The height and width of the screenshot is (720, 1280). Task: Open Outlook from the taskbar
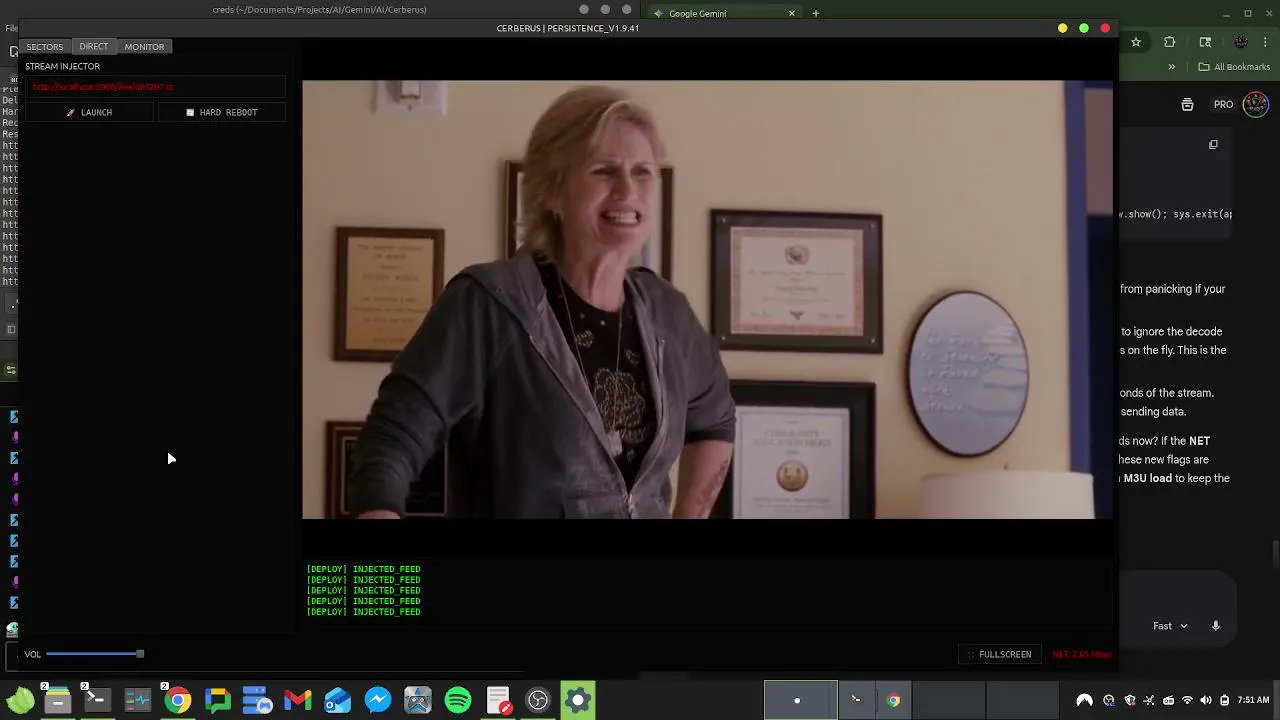click(x=337, y=700)
